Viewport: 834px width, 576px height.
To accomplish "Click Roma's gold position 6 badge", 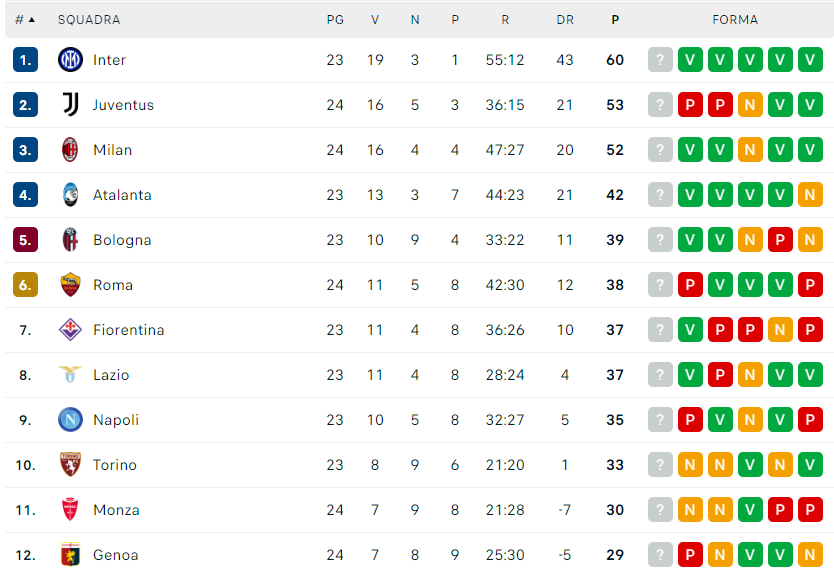I will coord(25,285).
